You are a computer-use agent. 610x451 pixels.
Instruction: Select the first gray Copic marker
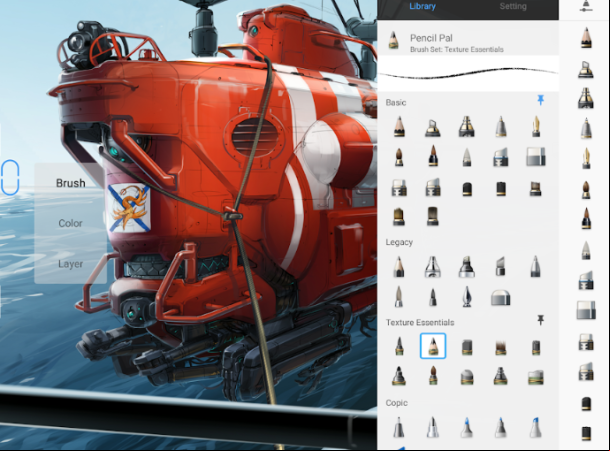(399, 427)
